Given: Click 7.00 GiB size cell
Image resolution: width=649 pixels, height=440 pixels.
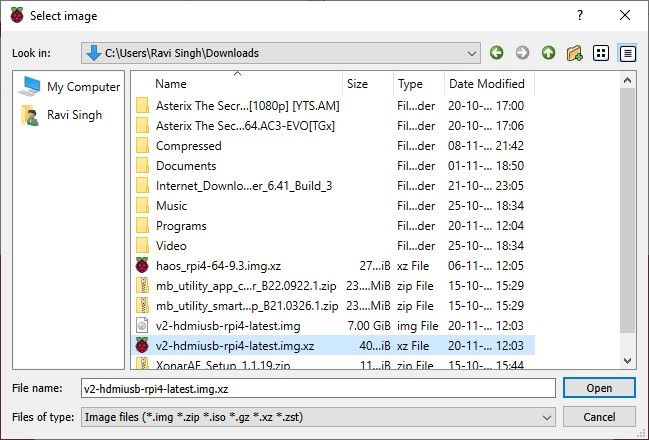Looking at the screenshot, I should coord(369,326).
